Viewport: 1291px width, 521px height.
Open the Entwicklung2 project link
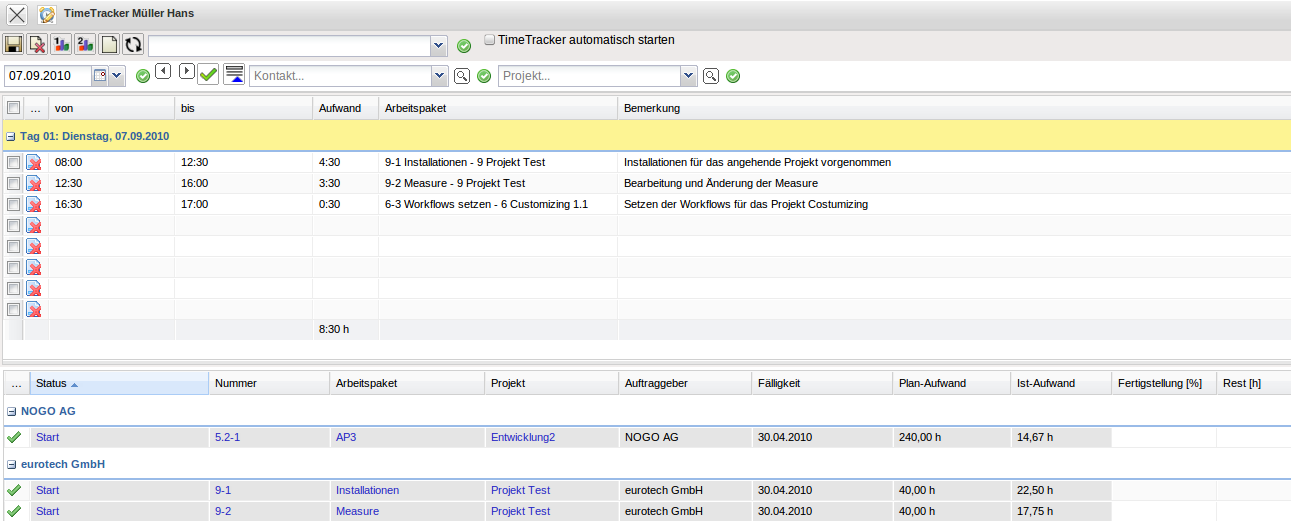point(522,437)
